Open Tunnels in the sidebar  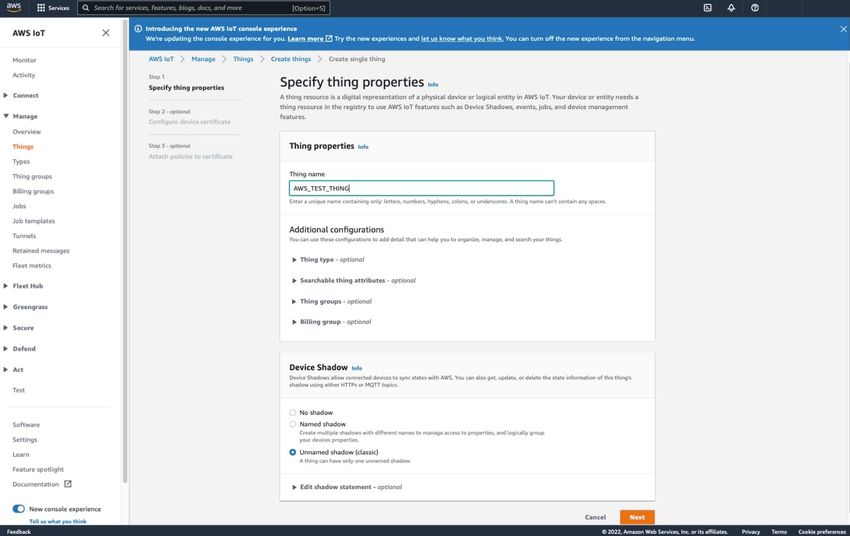tap(24, 236)
